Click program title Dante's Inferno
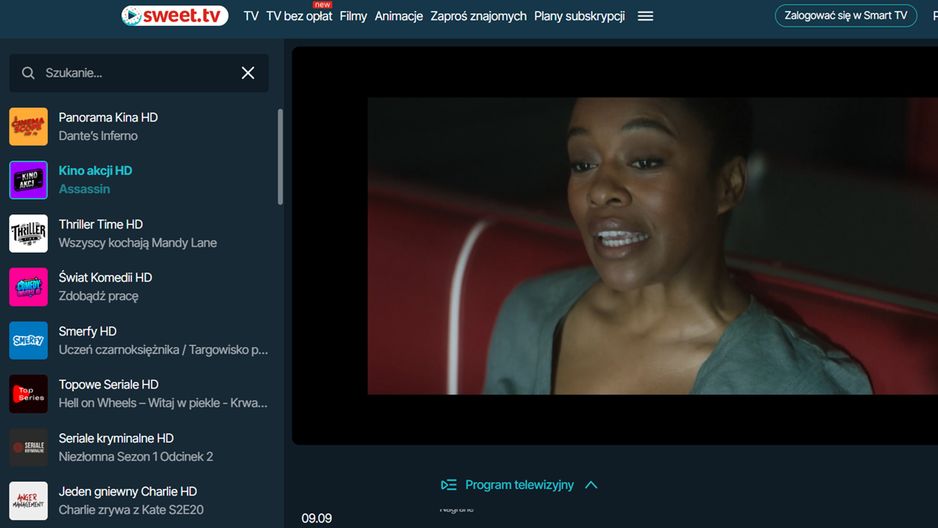The height and width of the screenshot is (528, 938). (98, 136)
